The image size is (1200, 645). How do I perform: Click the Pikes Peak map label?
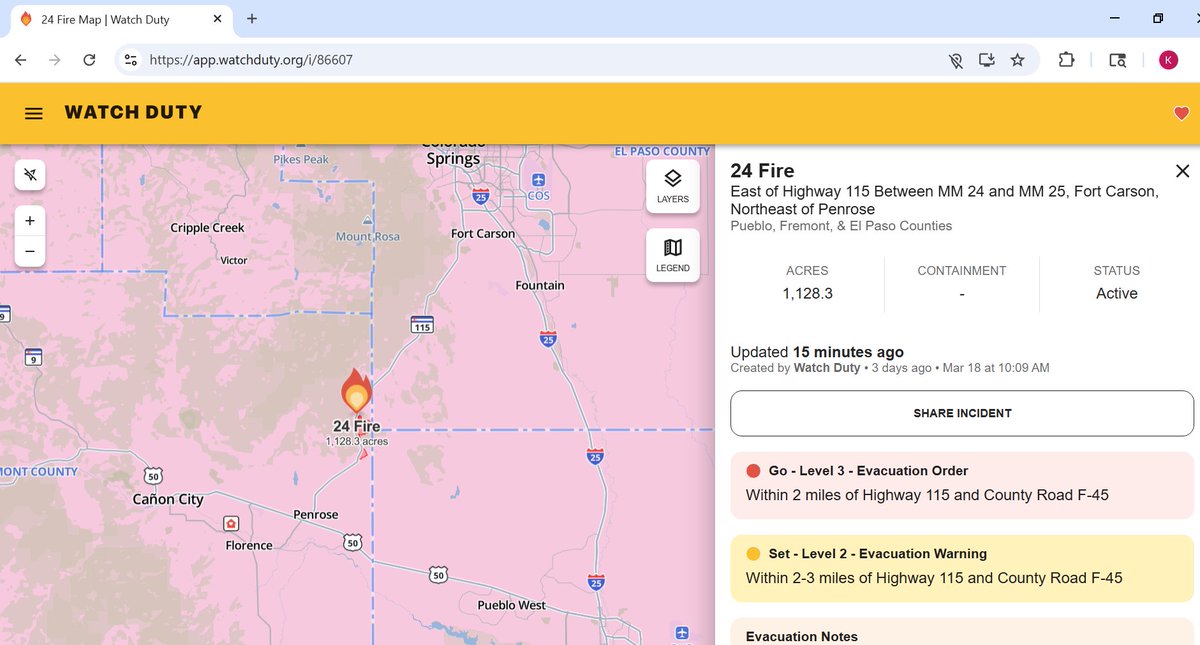[301, 160]
